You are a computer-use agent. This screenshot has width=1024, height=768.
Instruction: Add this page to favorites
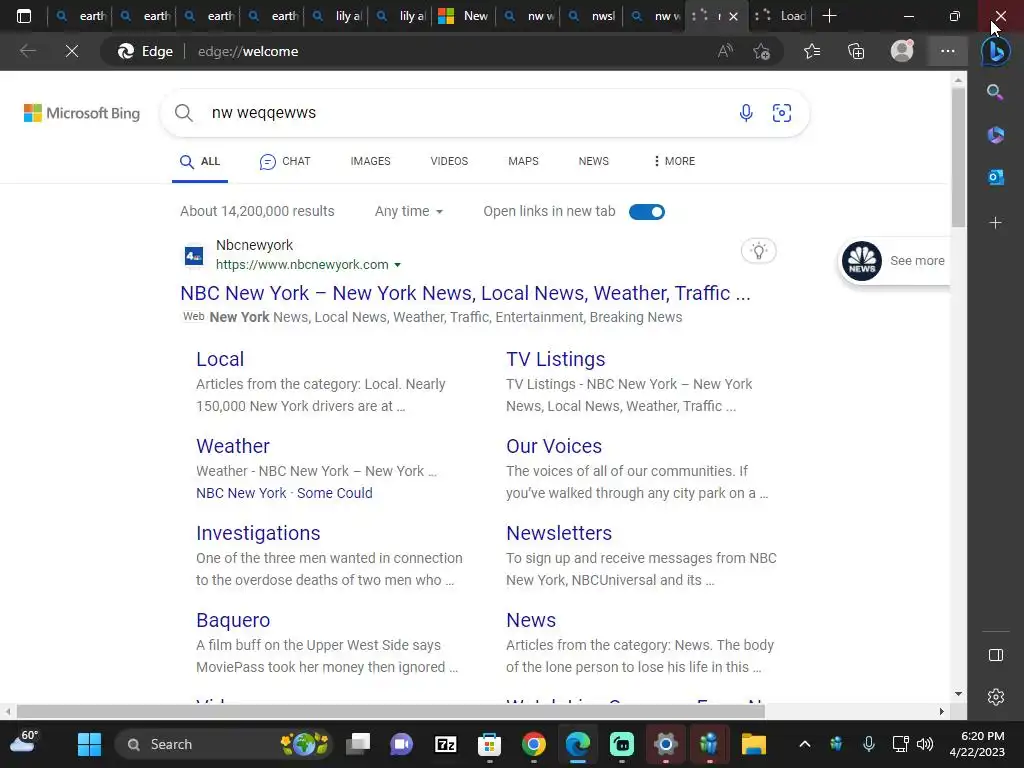pyautogui.click(x=761, y=51)
